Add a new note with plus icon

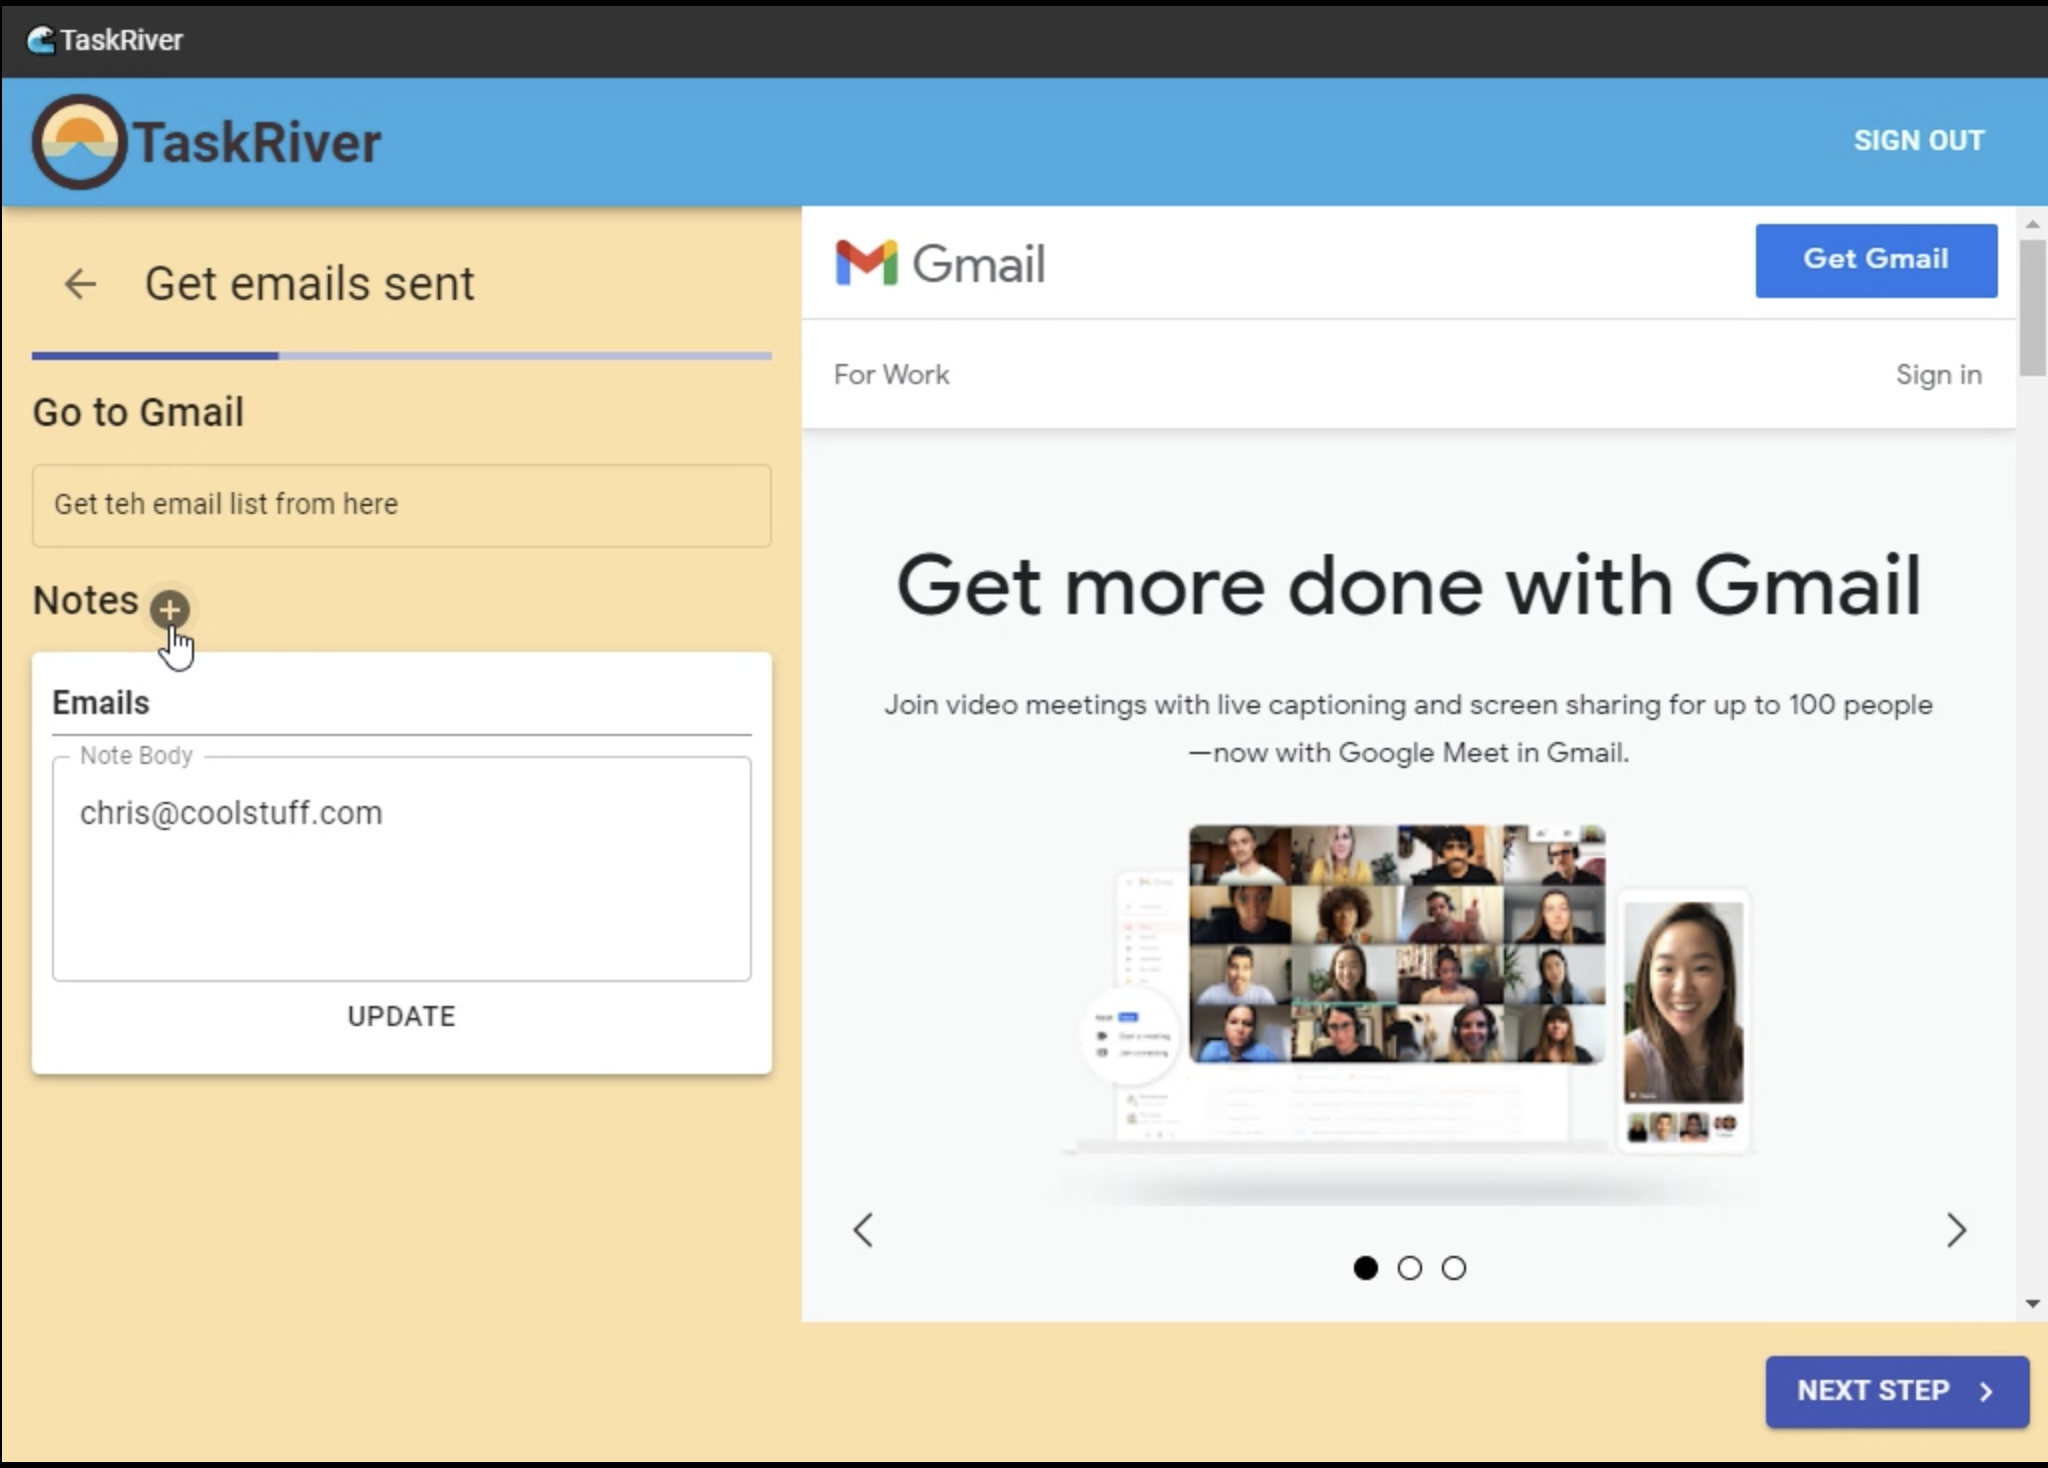click(170, 609)
